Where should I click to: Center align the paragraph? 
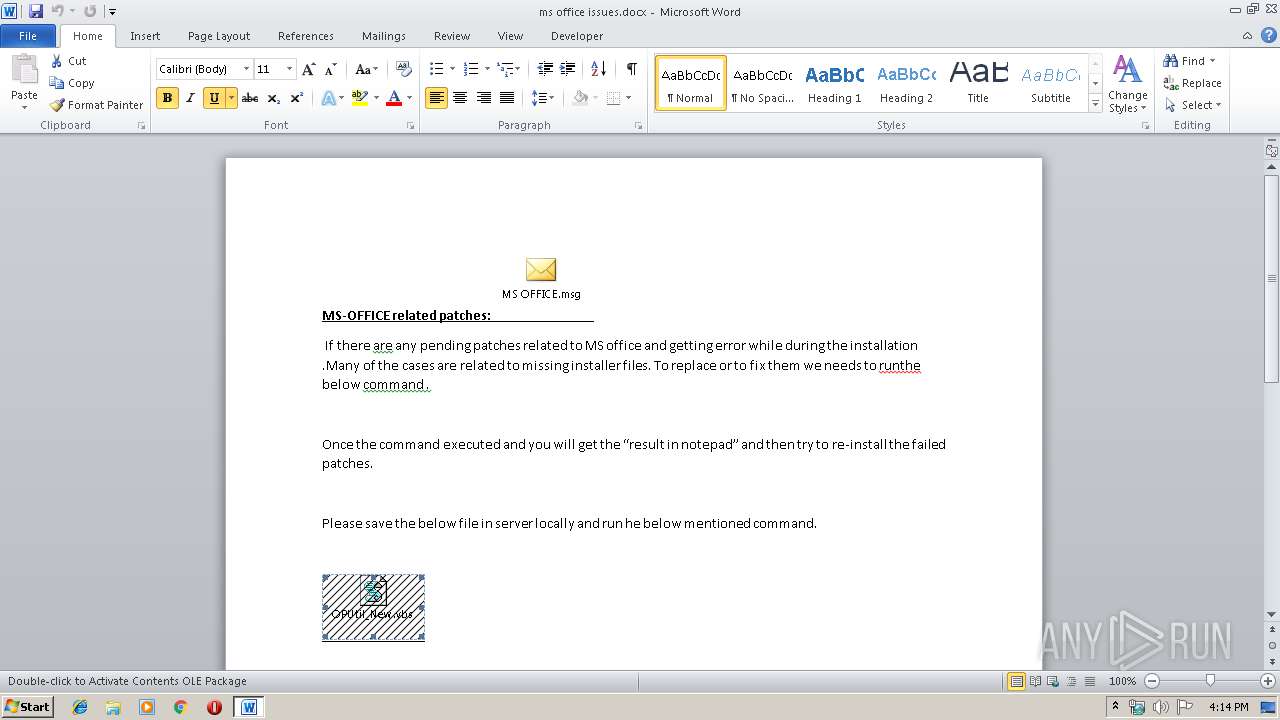click(x=460, y=98)
